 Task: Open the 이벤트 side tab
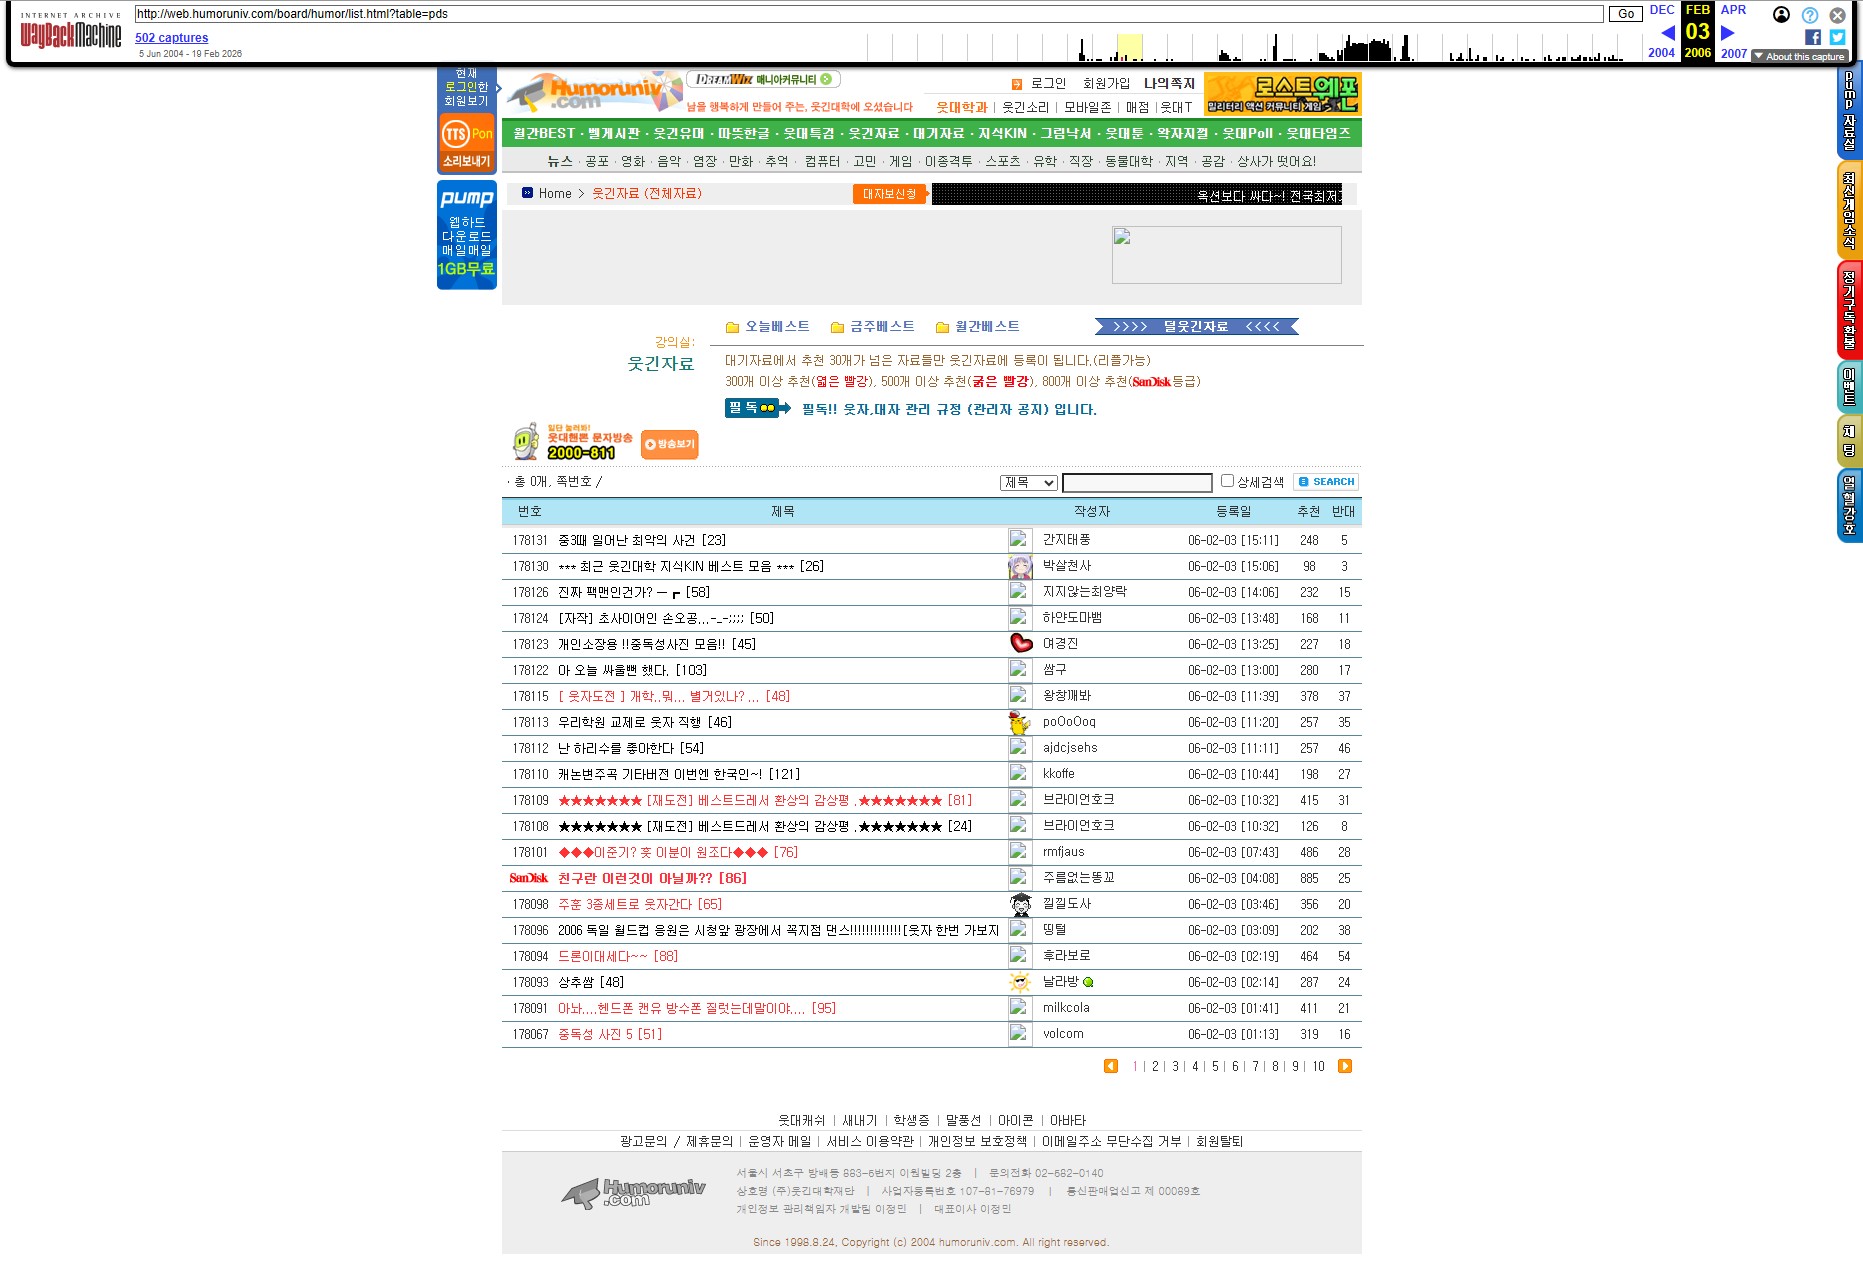[x=1849, y=387]
